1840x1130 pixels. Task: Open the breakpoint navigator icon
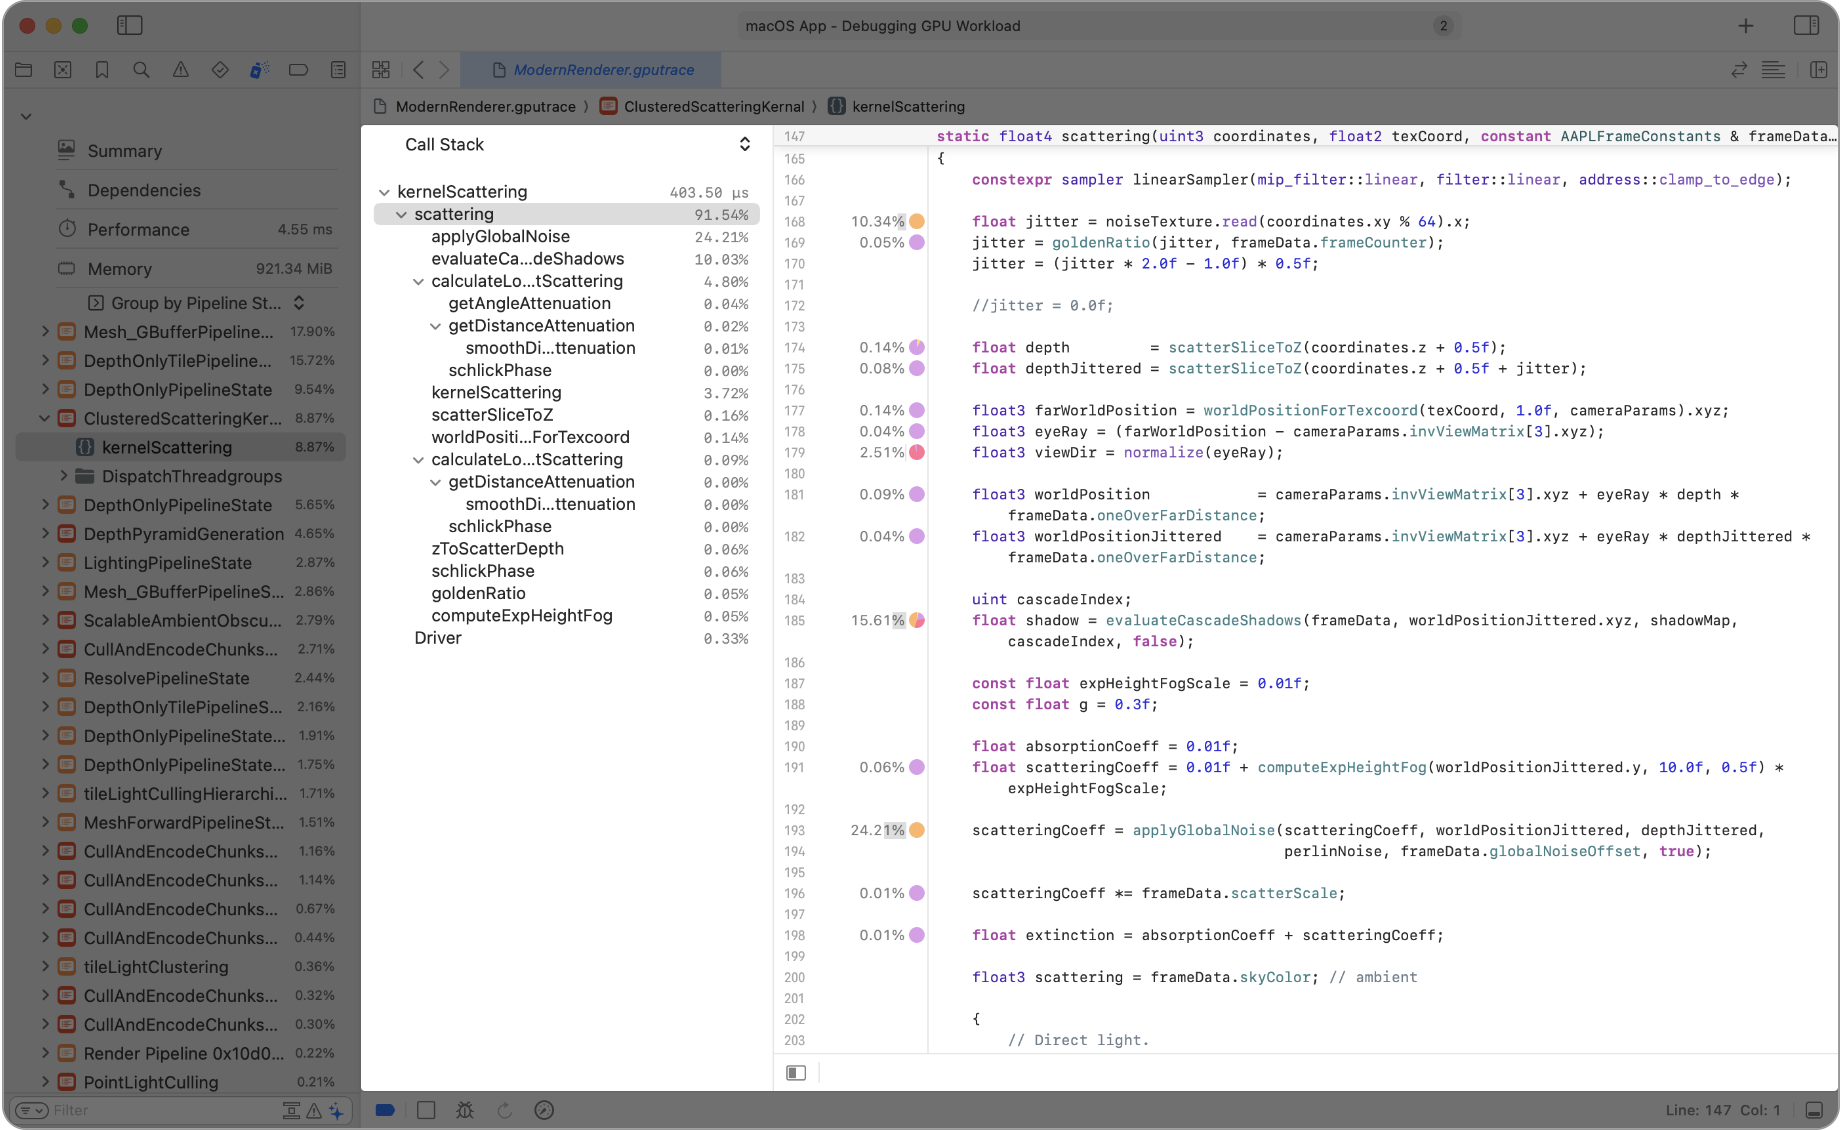(298, 70)
